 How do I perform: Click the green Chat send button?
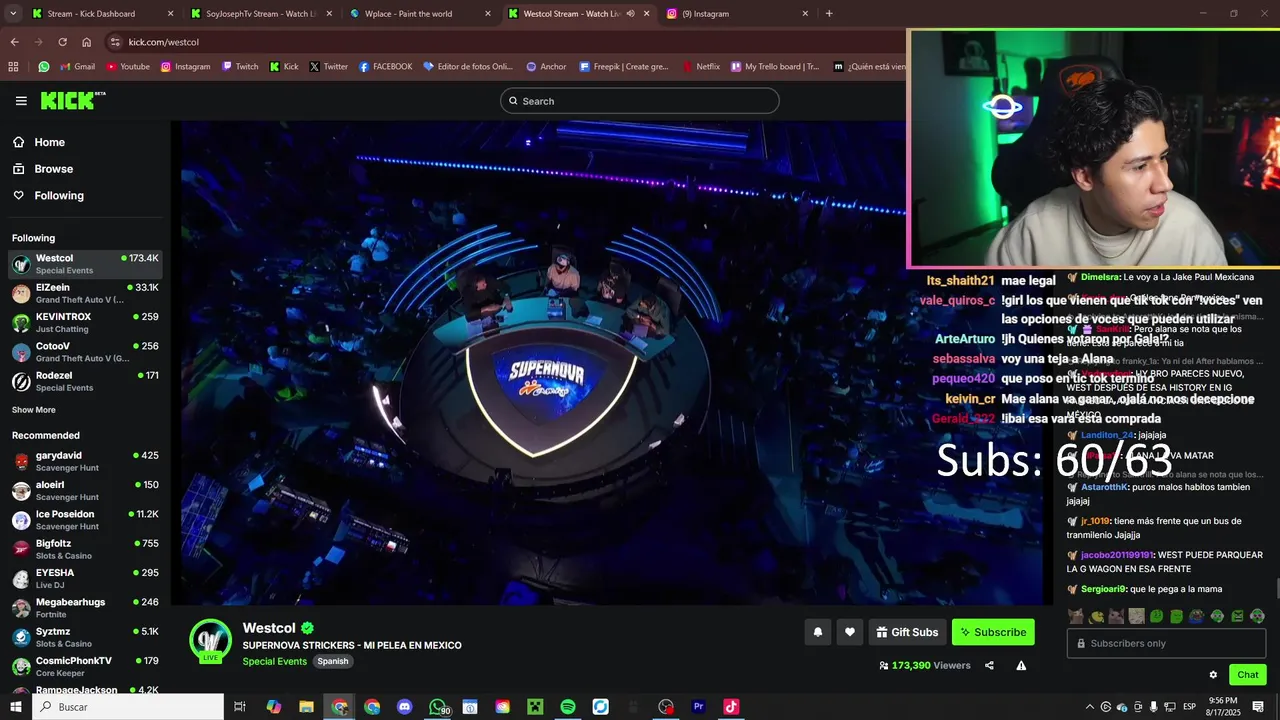pos(1247,675)
